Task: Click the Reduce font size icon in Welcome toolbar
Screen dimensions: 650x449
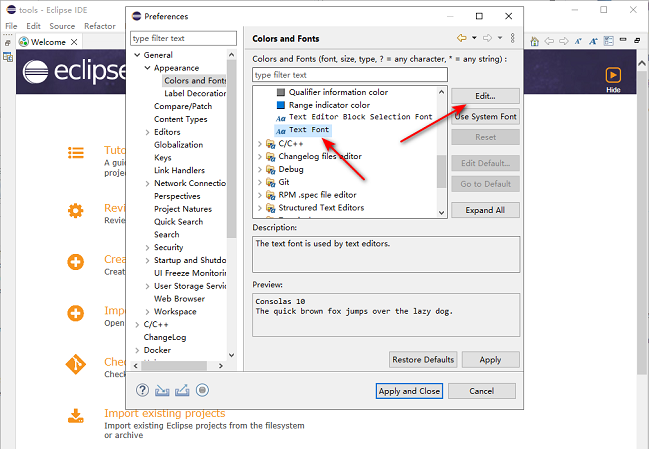Action: point(578,41)
